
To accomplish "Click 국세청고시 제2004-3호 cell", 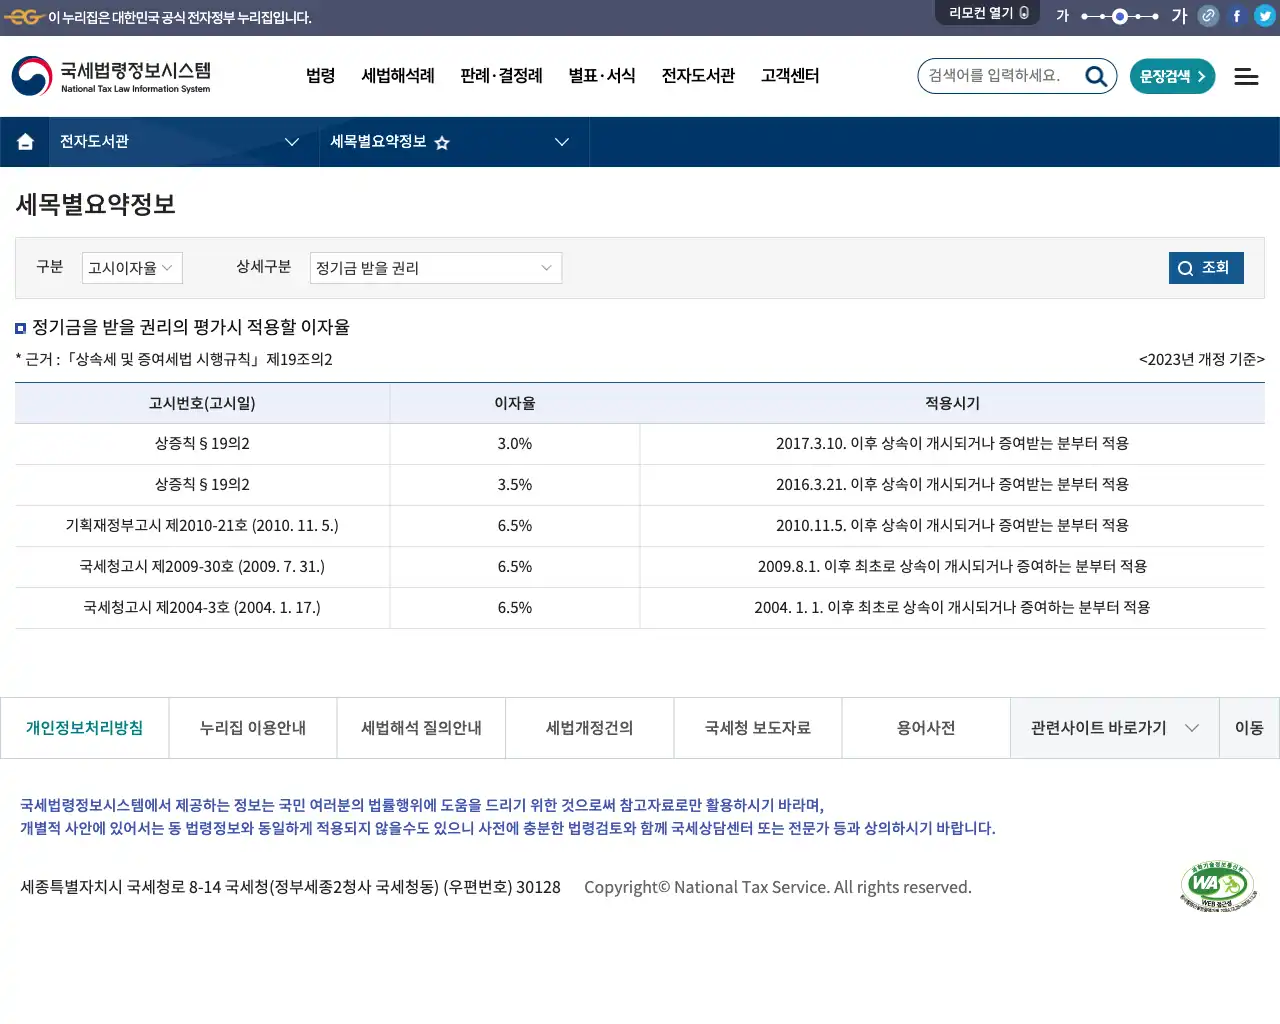I will coord(202,608).
